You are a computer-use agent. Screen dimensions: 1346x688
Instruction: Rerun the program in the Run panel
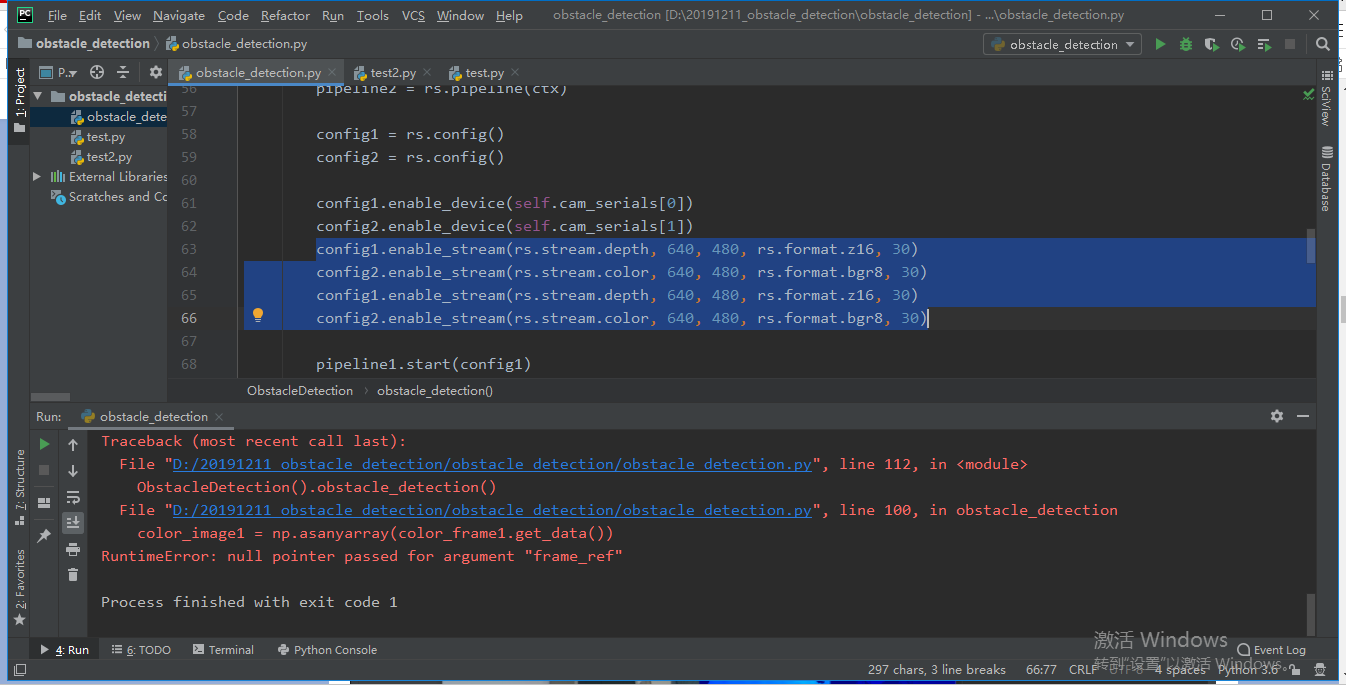click(x=43, y=442)
